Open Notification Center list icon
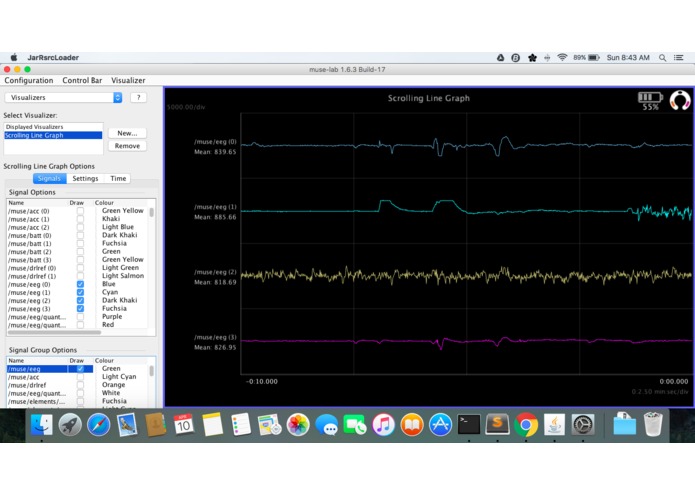The image size is (695, 494). click(x=679, y=58)
